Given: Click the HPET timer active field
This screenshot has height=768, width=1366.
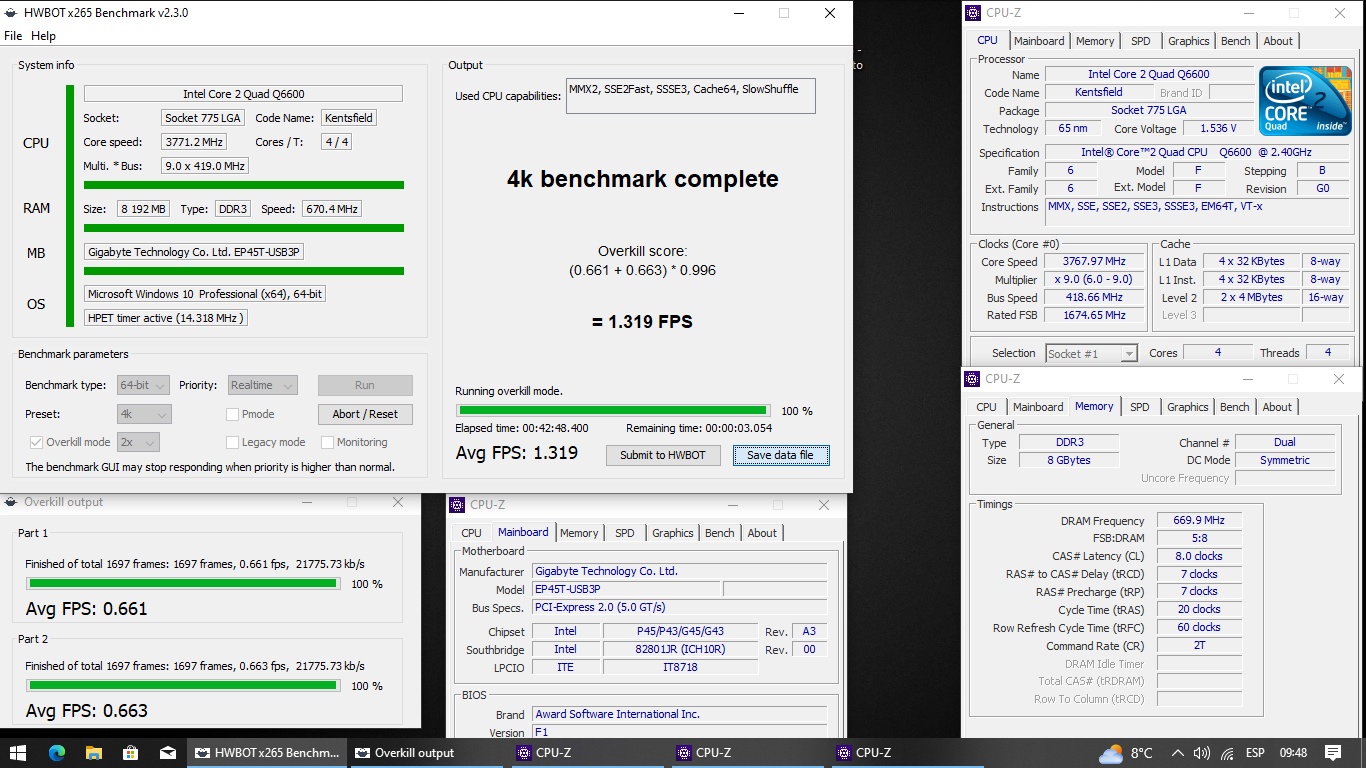Looking at the screenshot, I should coord(165,318).
